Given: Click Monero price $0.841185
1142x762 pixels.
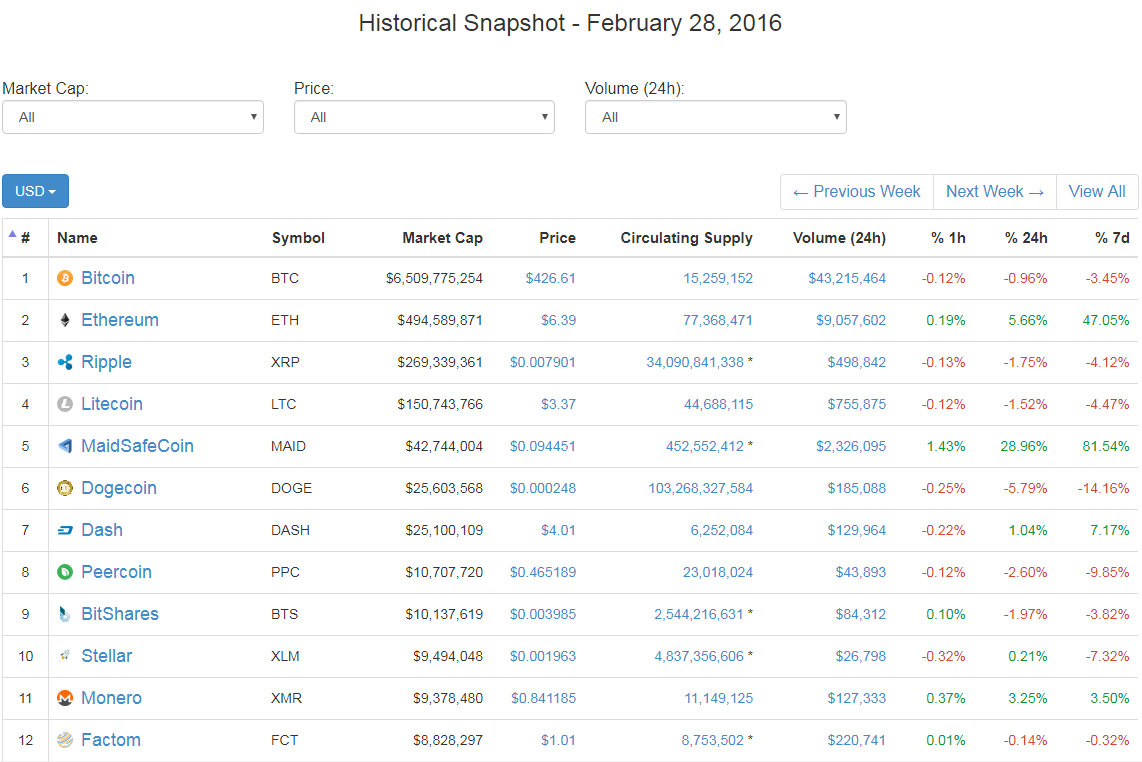Looking at the screenshot, I should click(x=543, y=699).
